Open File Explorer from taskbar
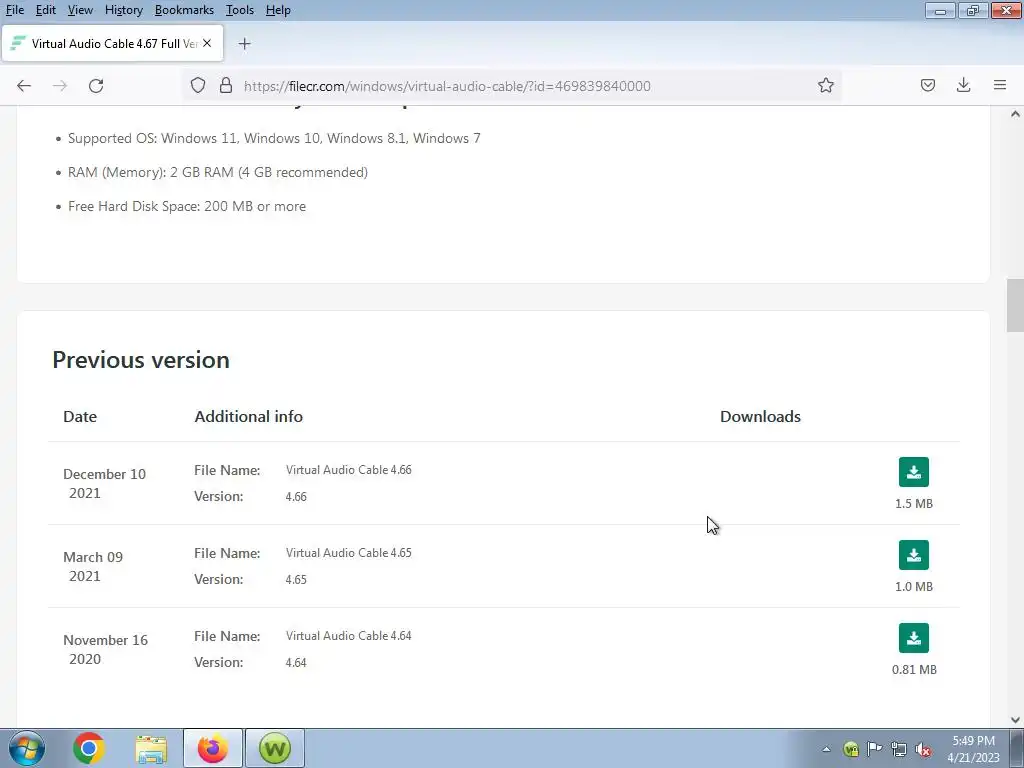This screenshot has width=1024, height=768. [151, 748]
